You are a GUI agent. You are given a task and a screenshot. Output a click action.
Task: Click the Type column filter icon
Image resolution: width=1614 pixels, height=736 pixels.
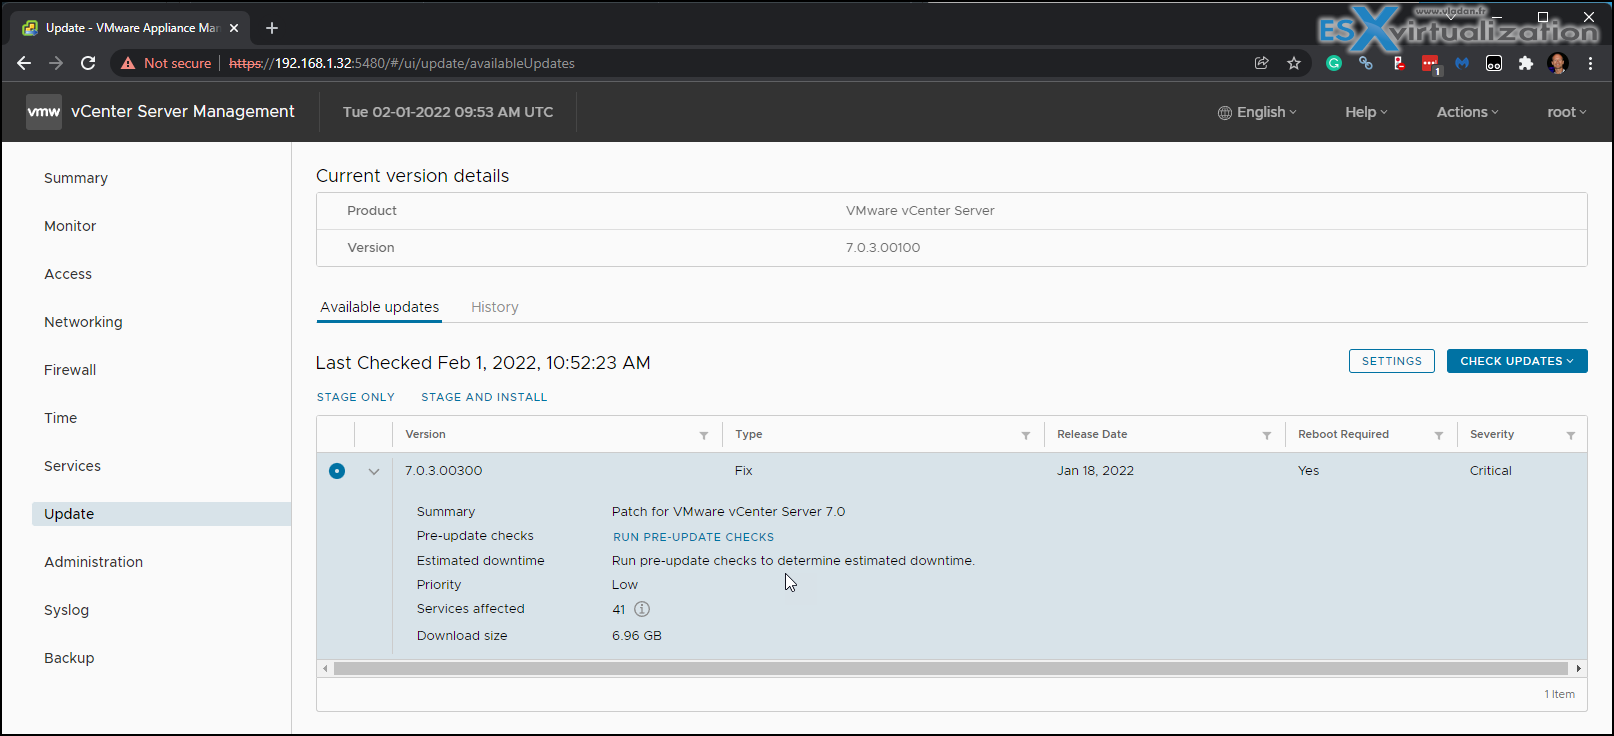point(1026,435)
